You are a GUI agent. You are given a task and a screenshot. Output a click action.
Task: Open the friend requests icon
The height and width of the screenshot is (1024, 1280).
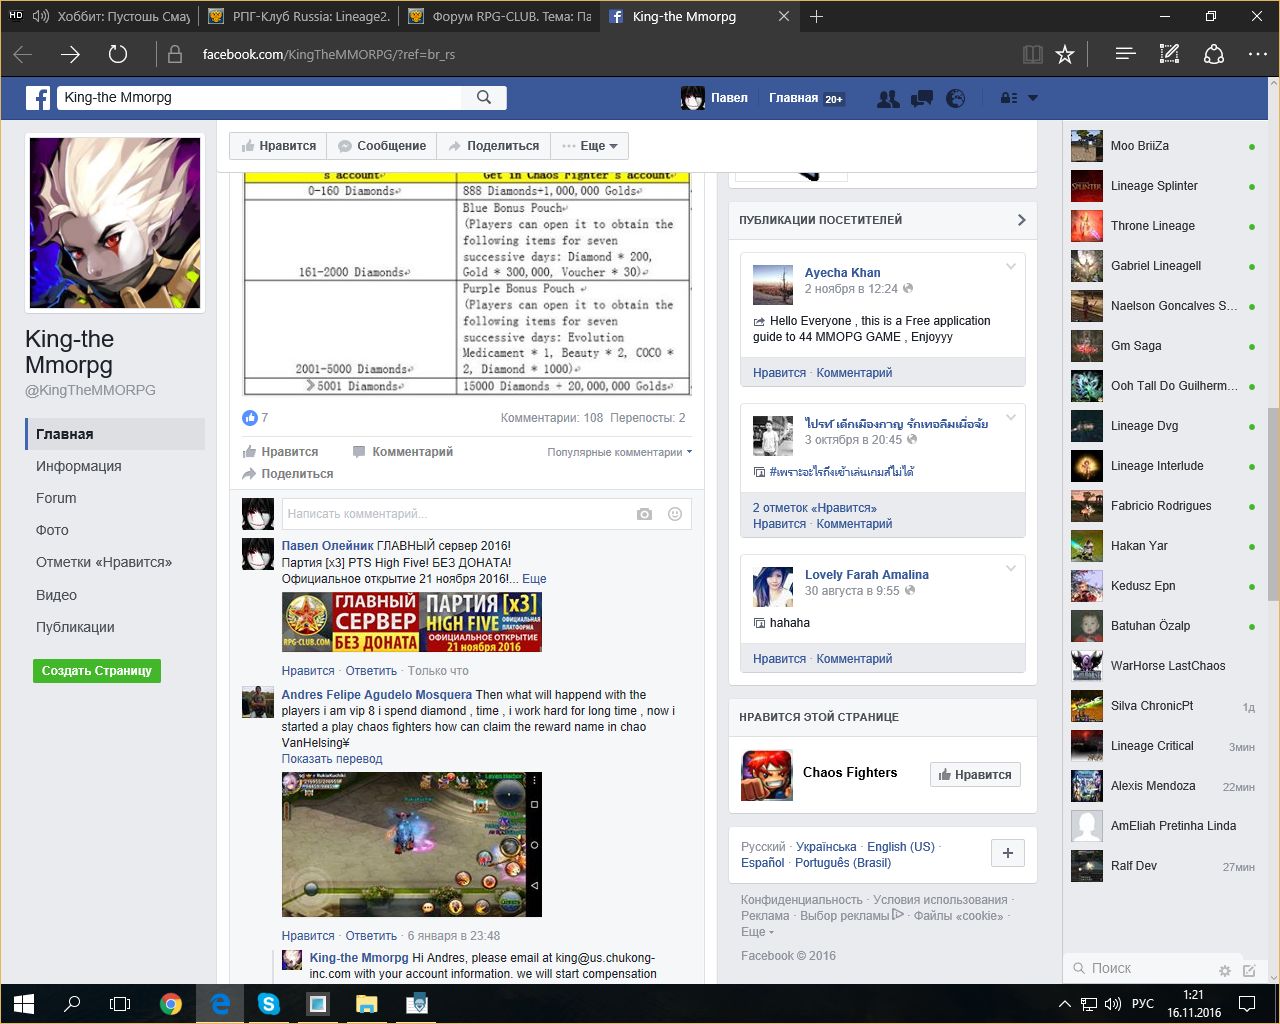tap(887, 98)
